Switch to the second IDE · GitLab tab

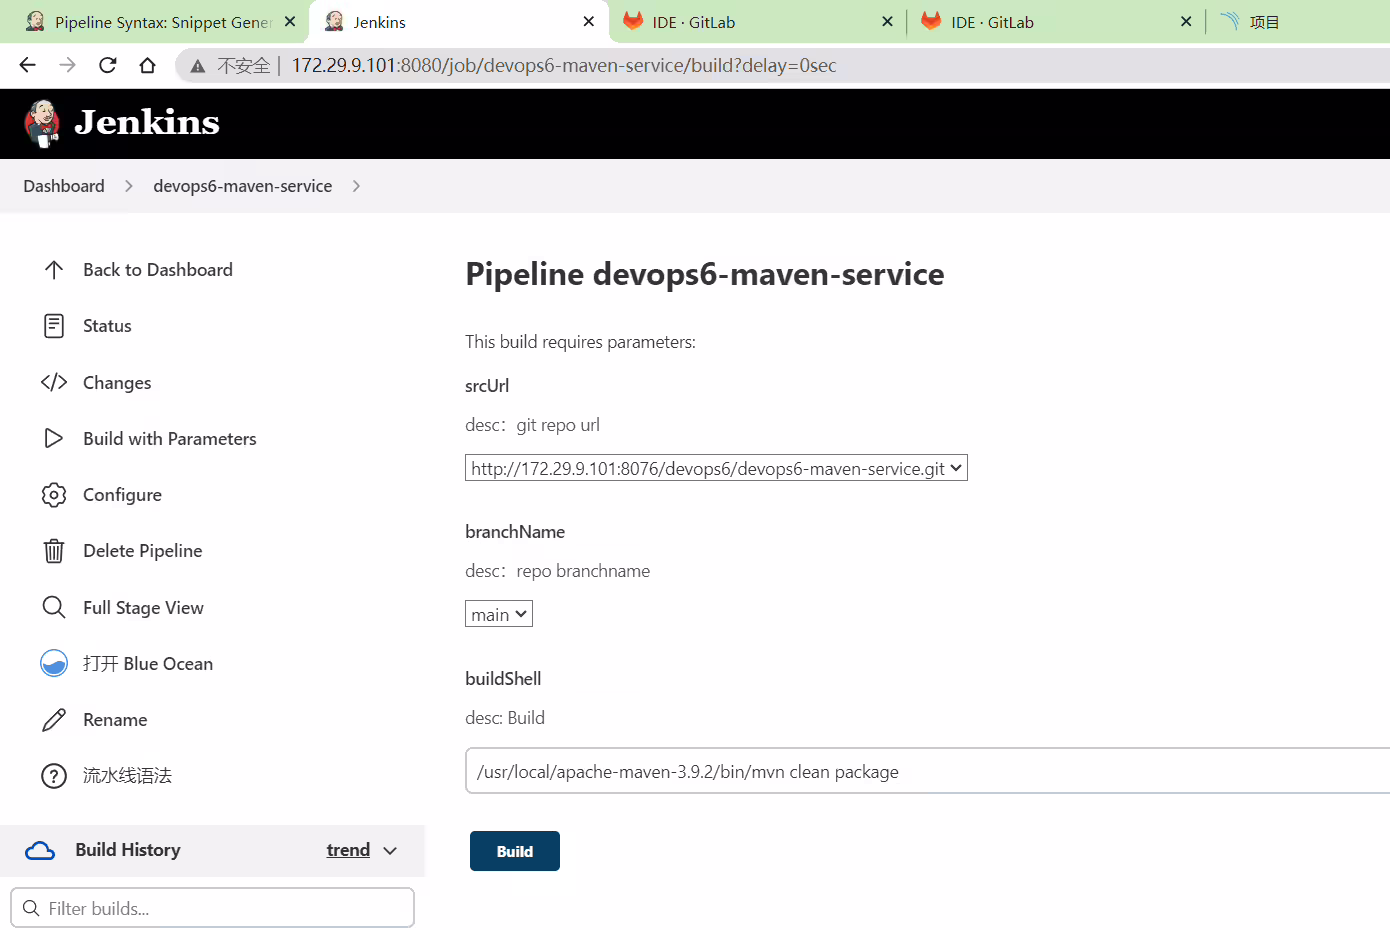pyautogui.click(x=1056, y=22)
